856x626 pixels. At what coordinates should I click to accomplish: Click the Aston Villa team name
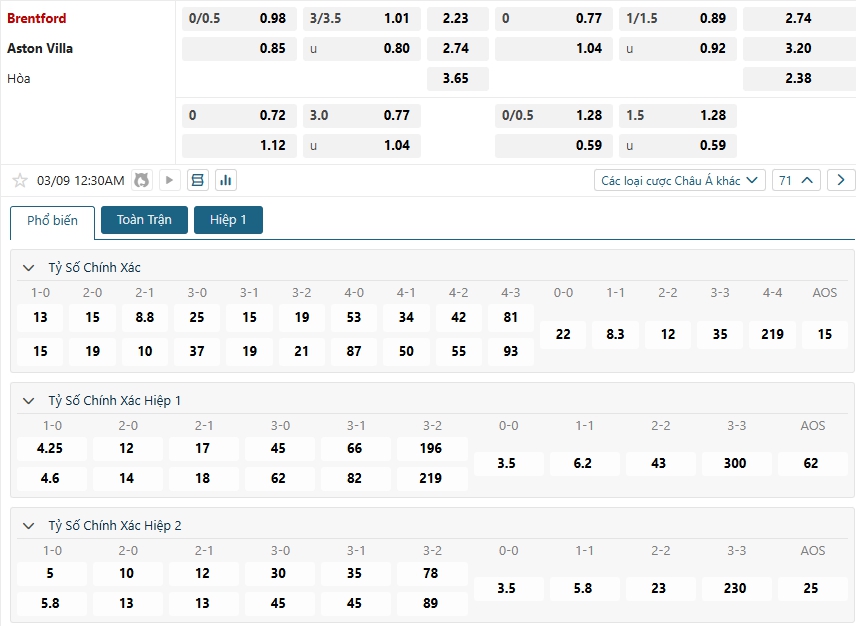[x=40, y=48]
